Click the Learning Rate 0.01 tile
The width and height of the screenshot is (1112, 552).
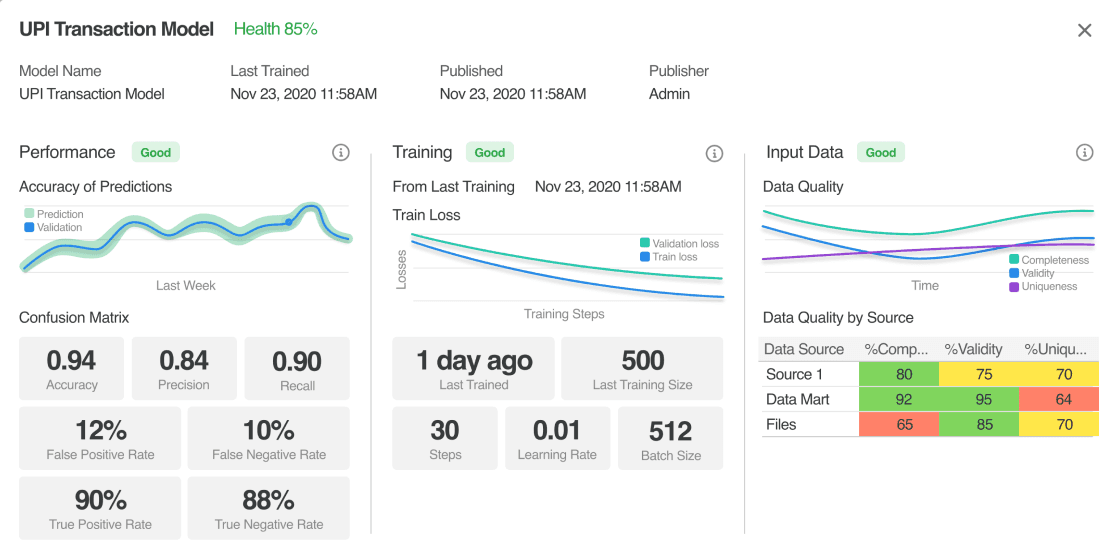pos(557,438)
